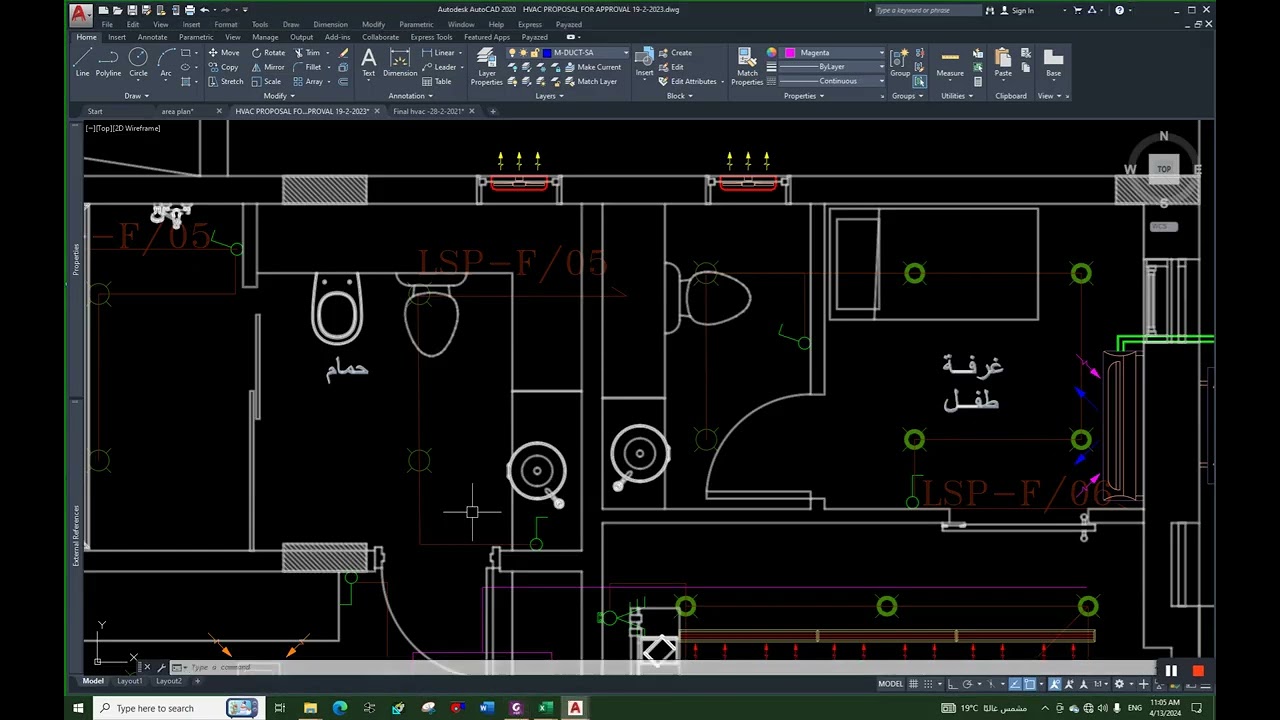Toggle the layer on/off lightbulb for M-DUCT-SA
The image size is (1280, 720).
click(512, 52)
